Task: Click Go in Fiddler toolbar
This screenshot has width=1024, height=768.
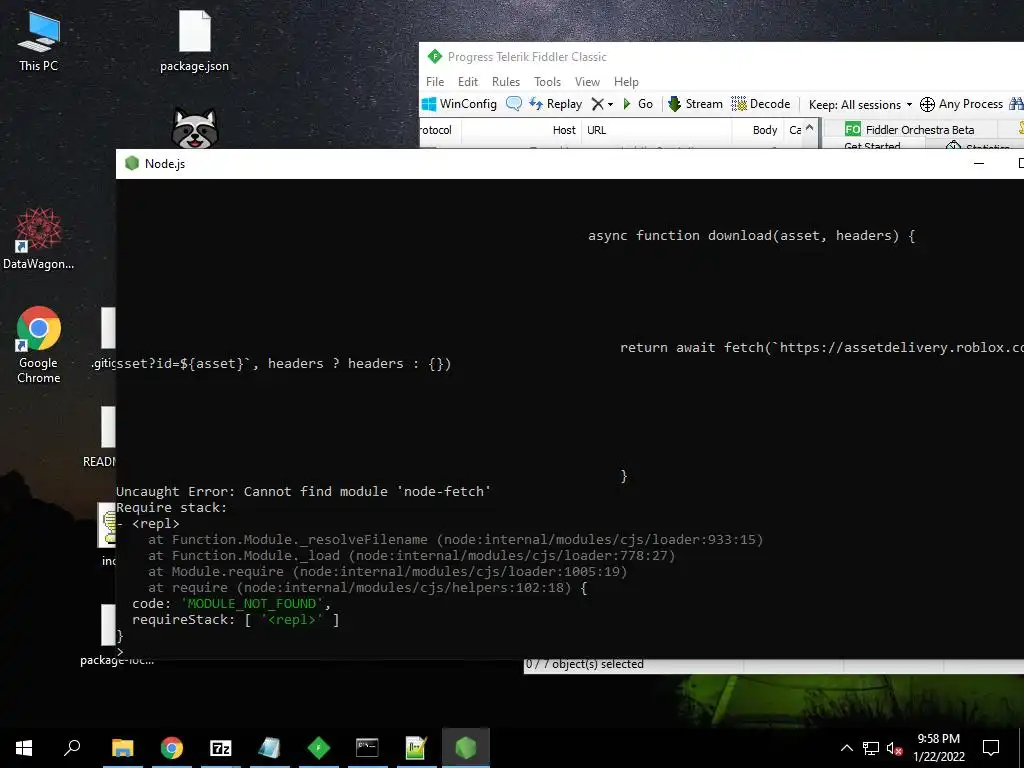Action: pyautogui.click(x=638, y=104)
